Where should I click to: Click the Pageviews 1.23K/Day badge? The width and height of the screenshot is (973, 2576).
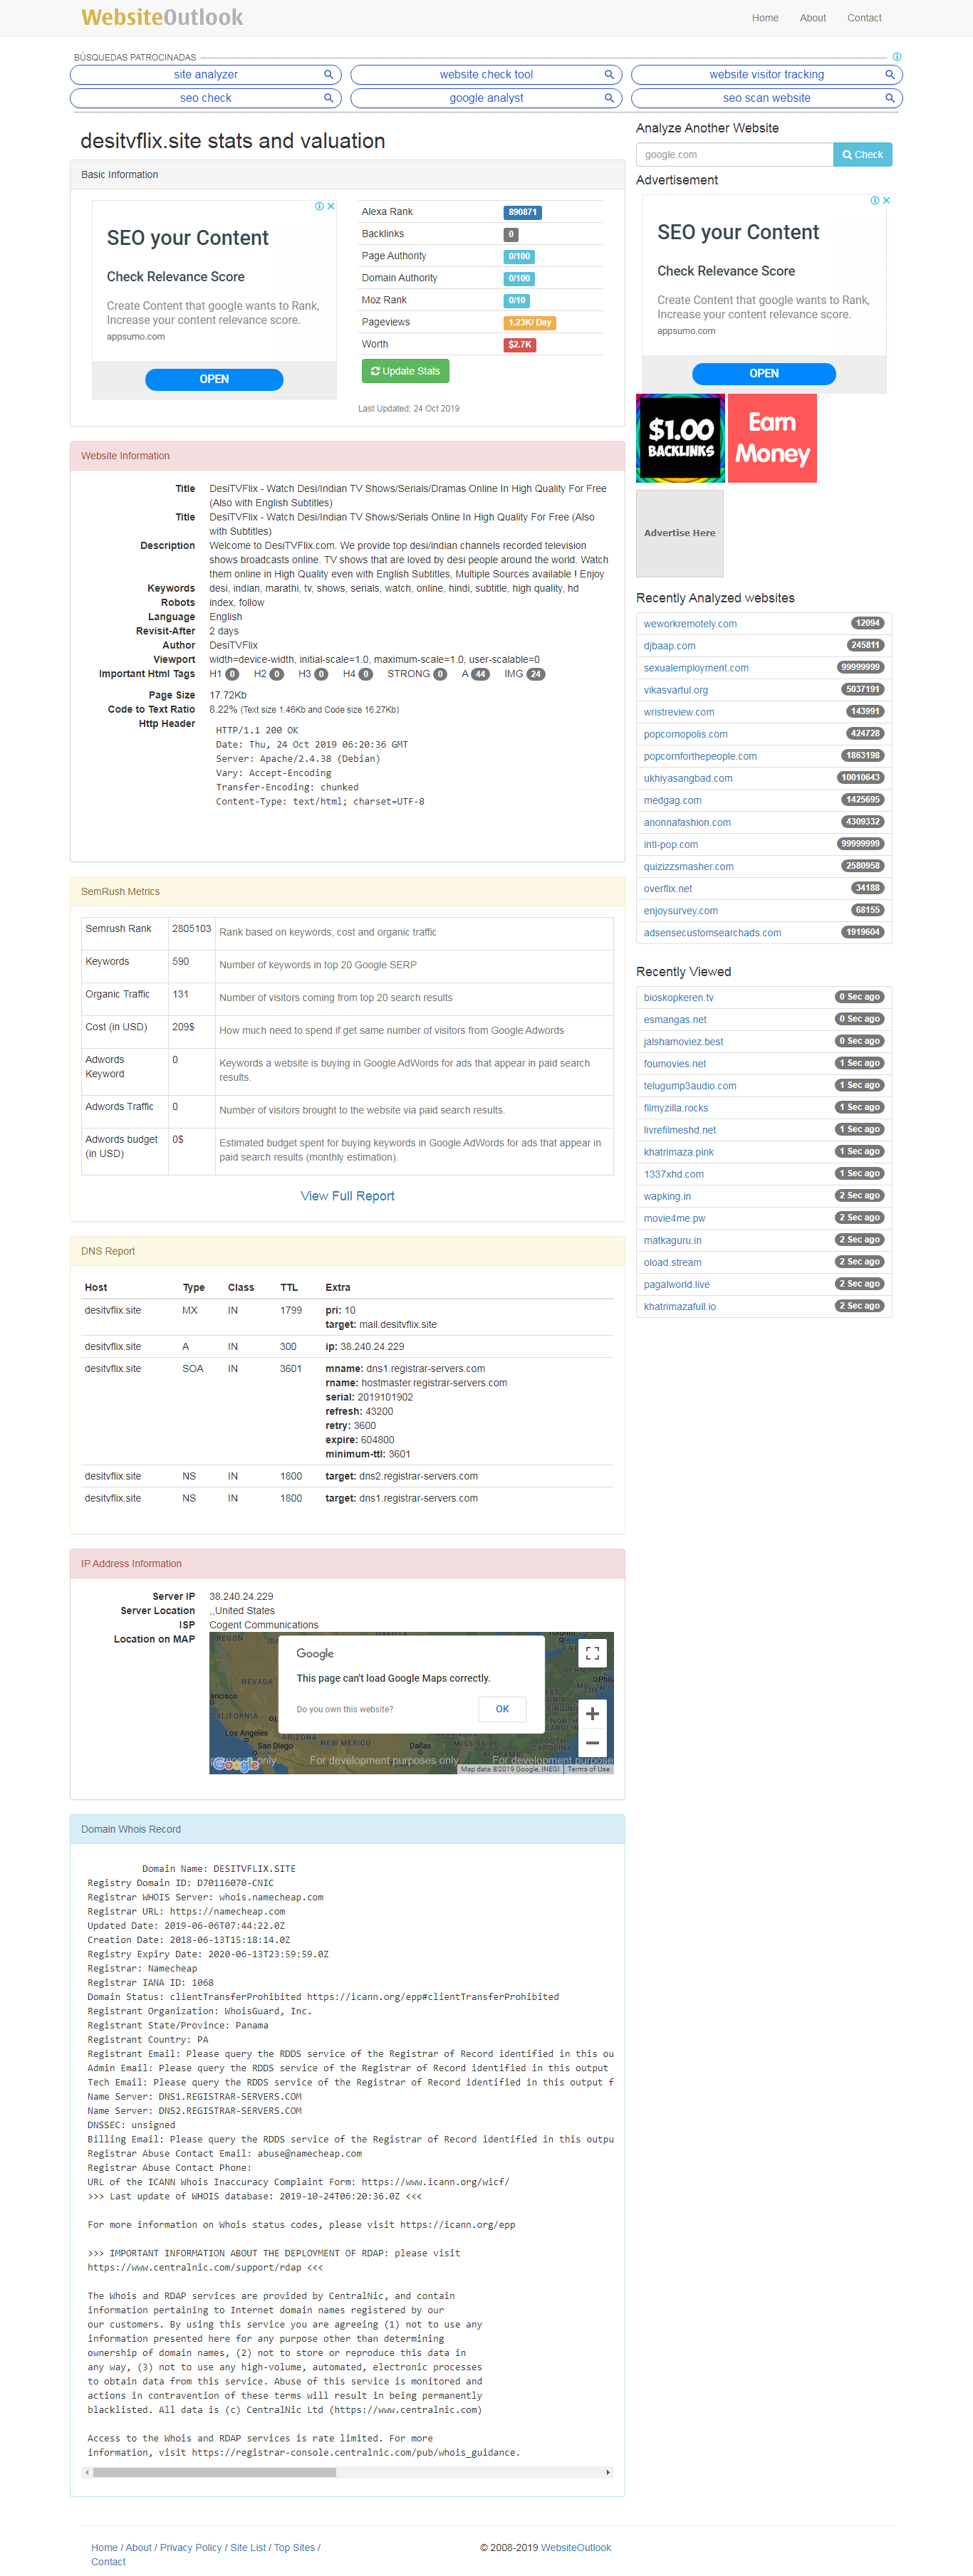click(529, 322)
